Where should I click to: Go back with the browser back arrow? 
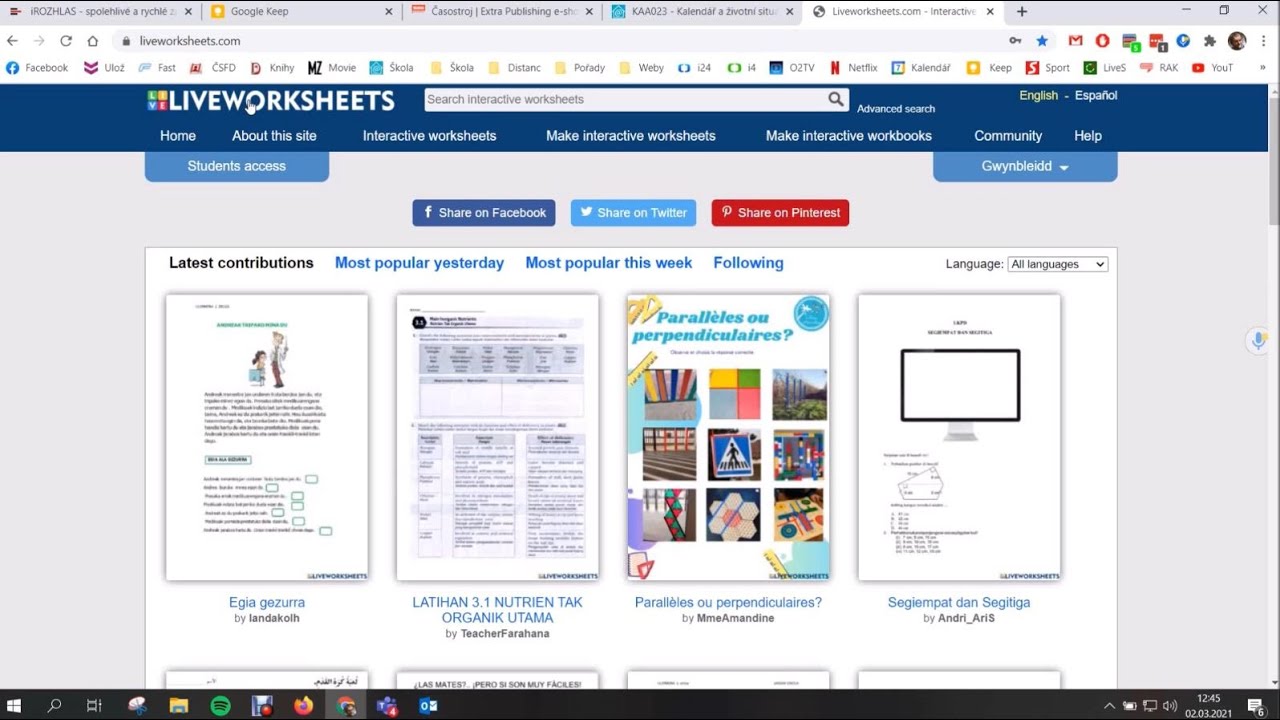tap(12, 41)
